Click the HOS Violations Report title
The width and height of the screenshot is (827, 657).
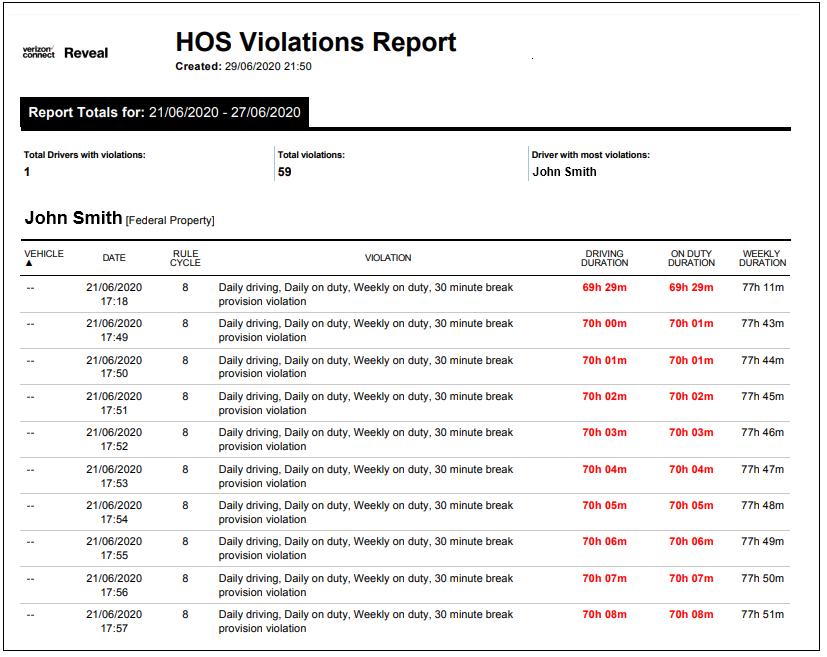(316, 42)
